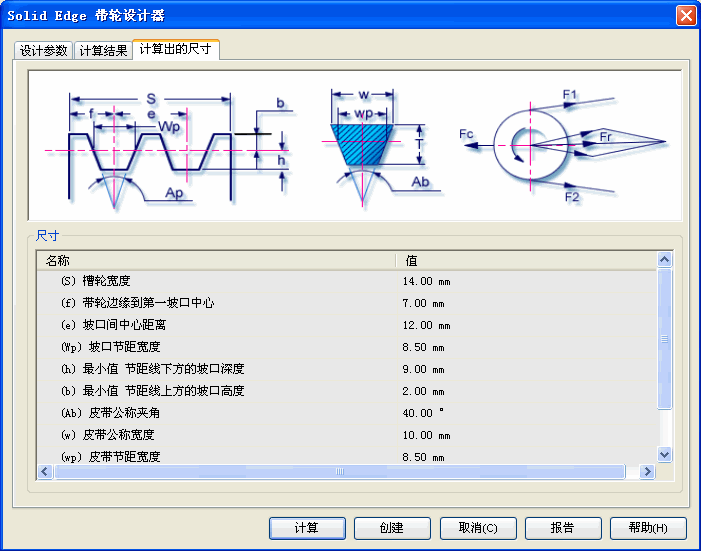Close the Solid Edge dialog window
701x551 pixels.
(685, 15)
